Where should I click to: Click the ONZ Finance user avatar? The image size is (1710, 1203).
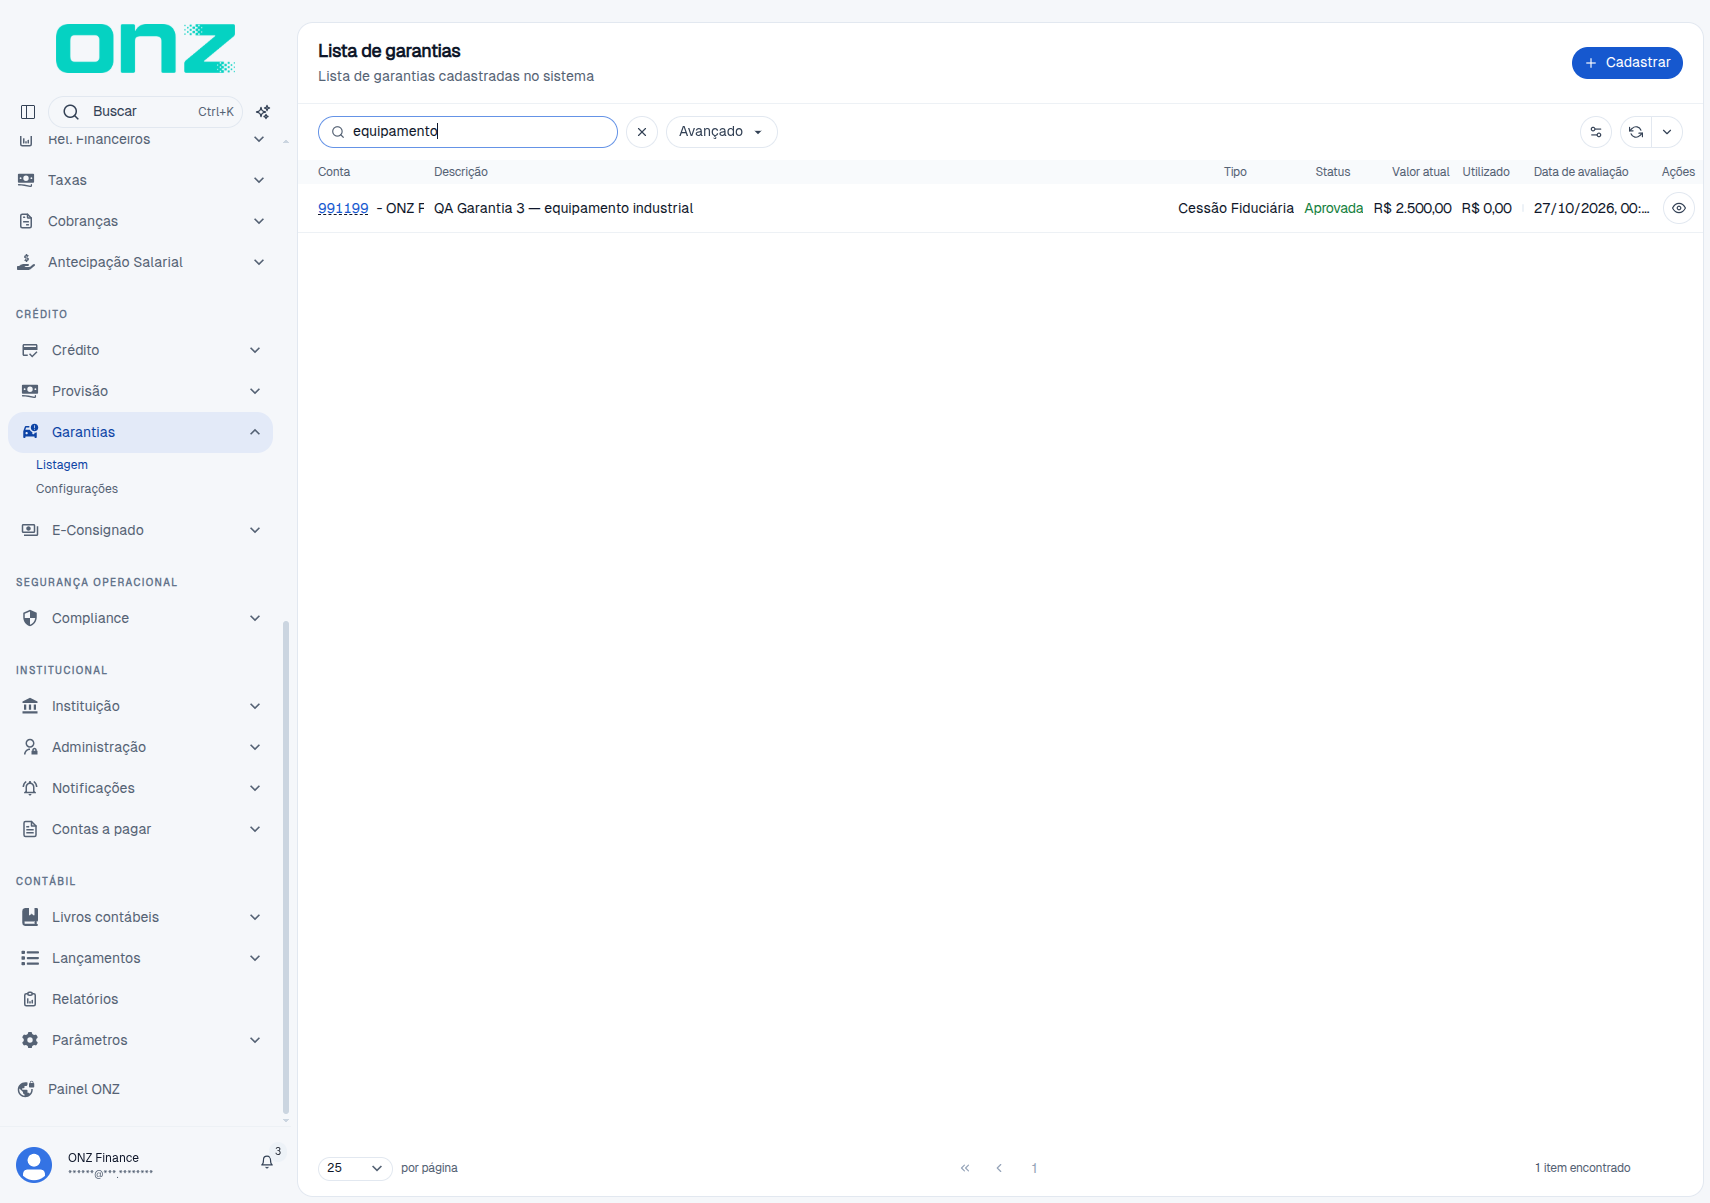click(34, 1165)
